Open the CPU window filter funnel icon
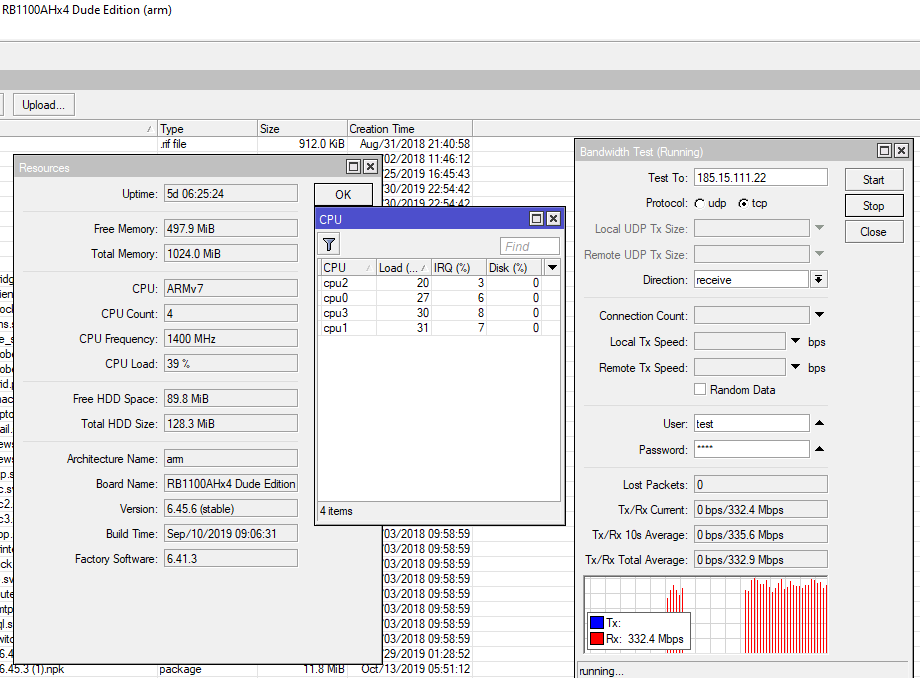This screenshot has height=678, width=920. (x=329, y=244)
